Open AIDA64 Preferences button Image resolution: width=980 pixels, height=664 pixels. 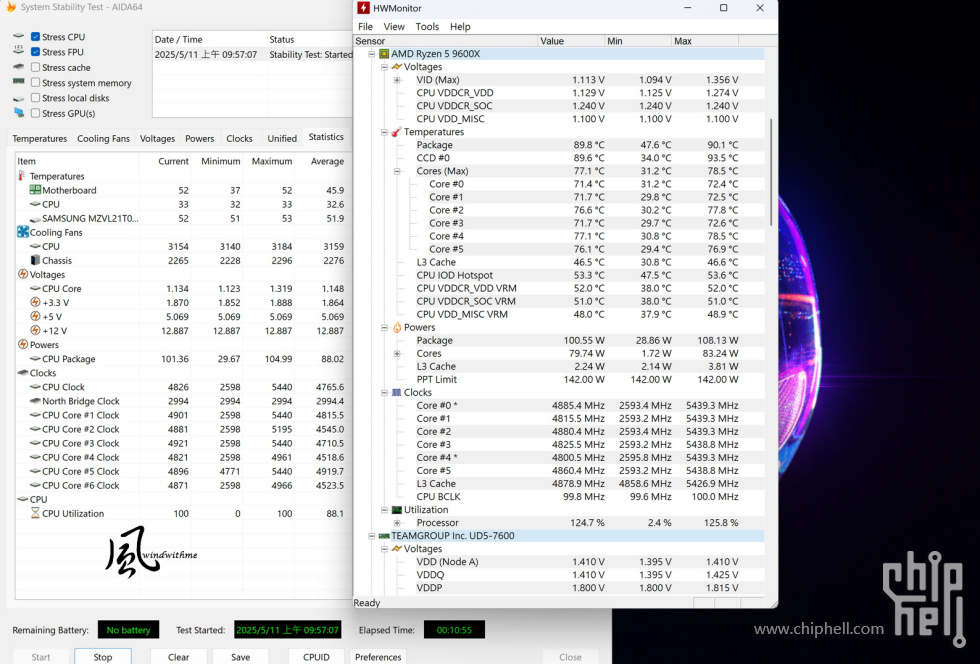[378, 656]
